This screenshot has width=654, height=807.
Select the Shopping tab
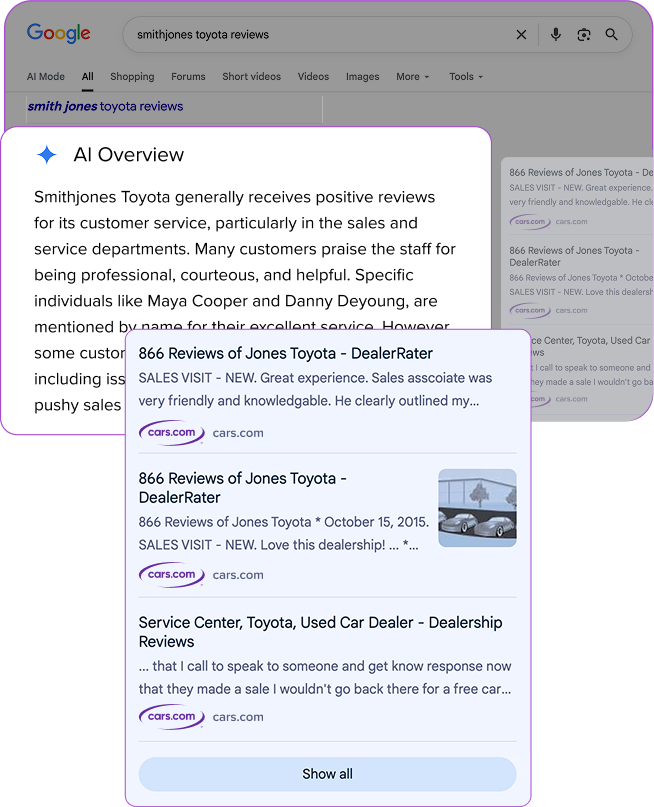(132, 77)
